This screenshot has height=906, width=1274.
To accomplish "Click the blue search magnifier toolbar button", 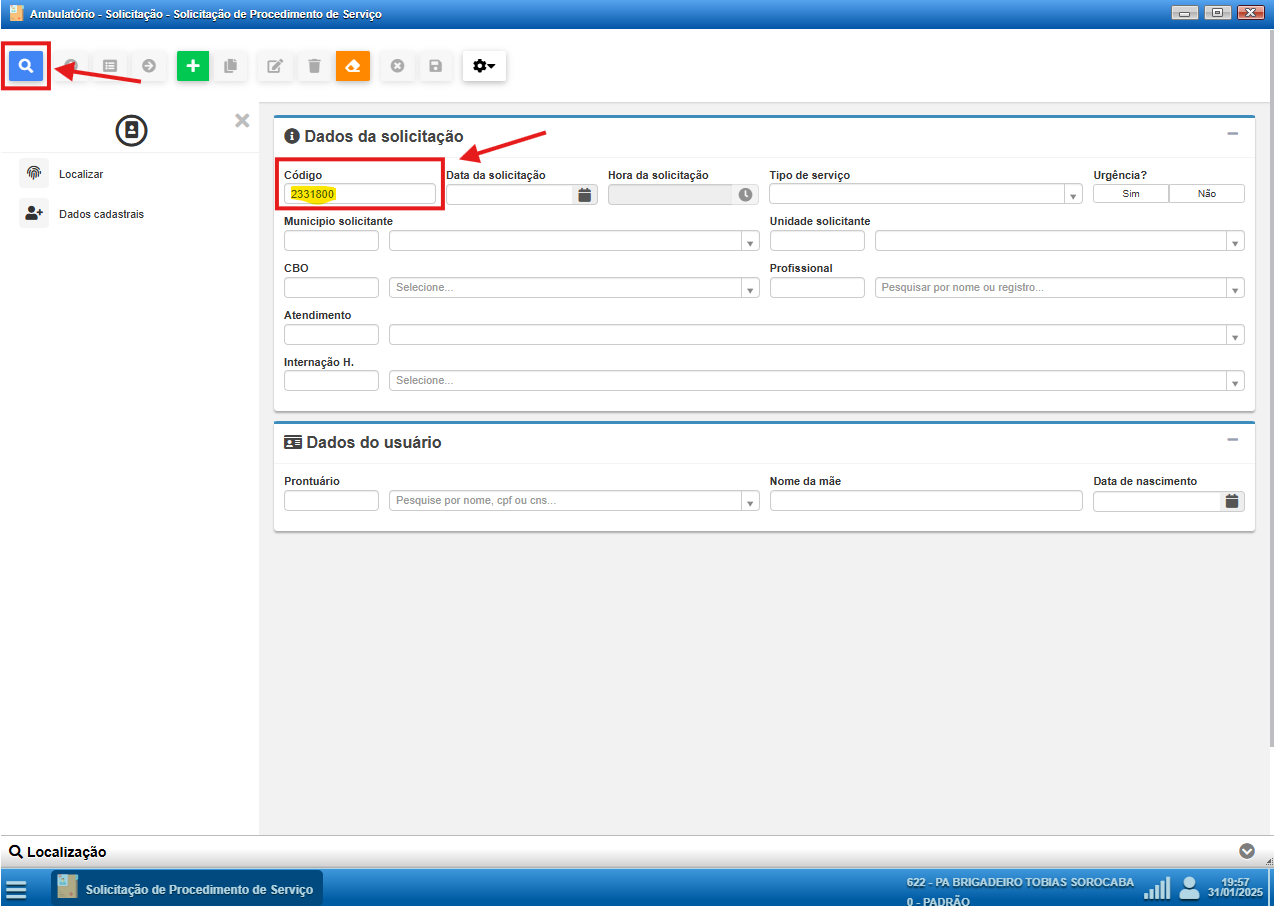I will pyautogui.click(x=26, y=66).
